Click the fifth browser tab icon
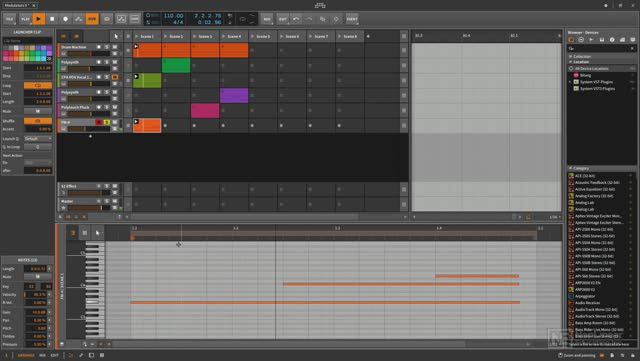This screenshot has height=361, width=640. tap(612, 40)
